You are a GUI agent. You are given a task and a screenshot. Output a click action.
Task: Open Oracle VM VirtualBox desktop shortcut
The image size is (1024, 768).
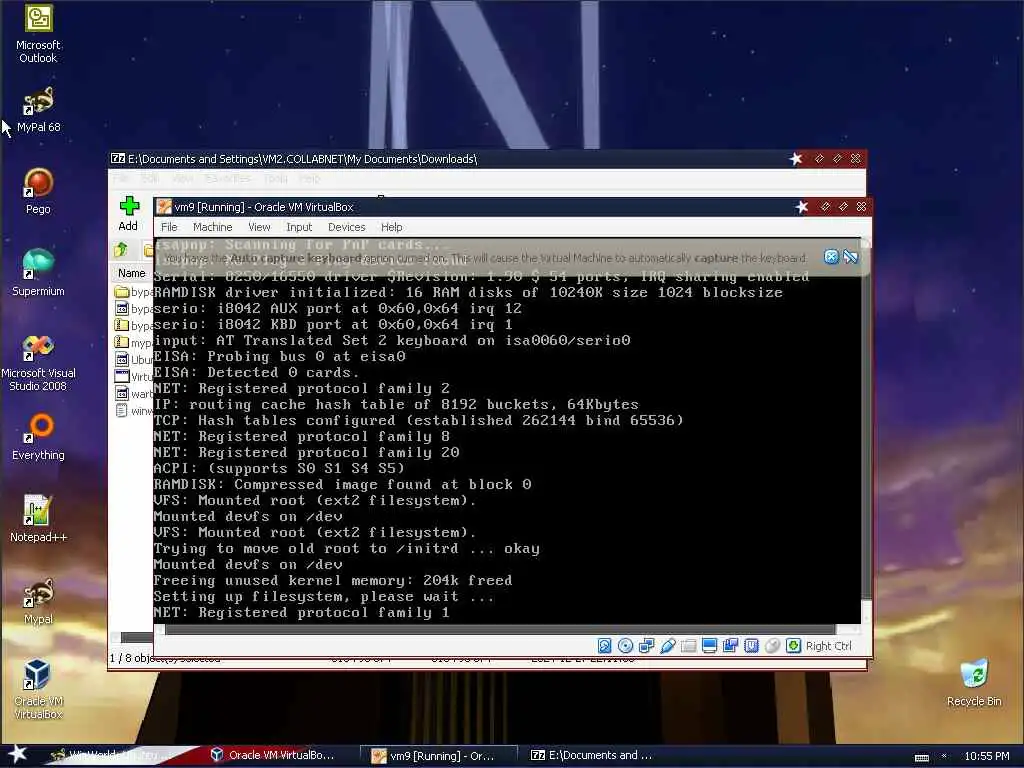point(38,689)
